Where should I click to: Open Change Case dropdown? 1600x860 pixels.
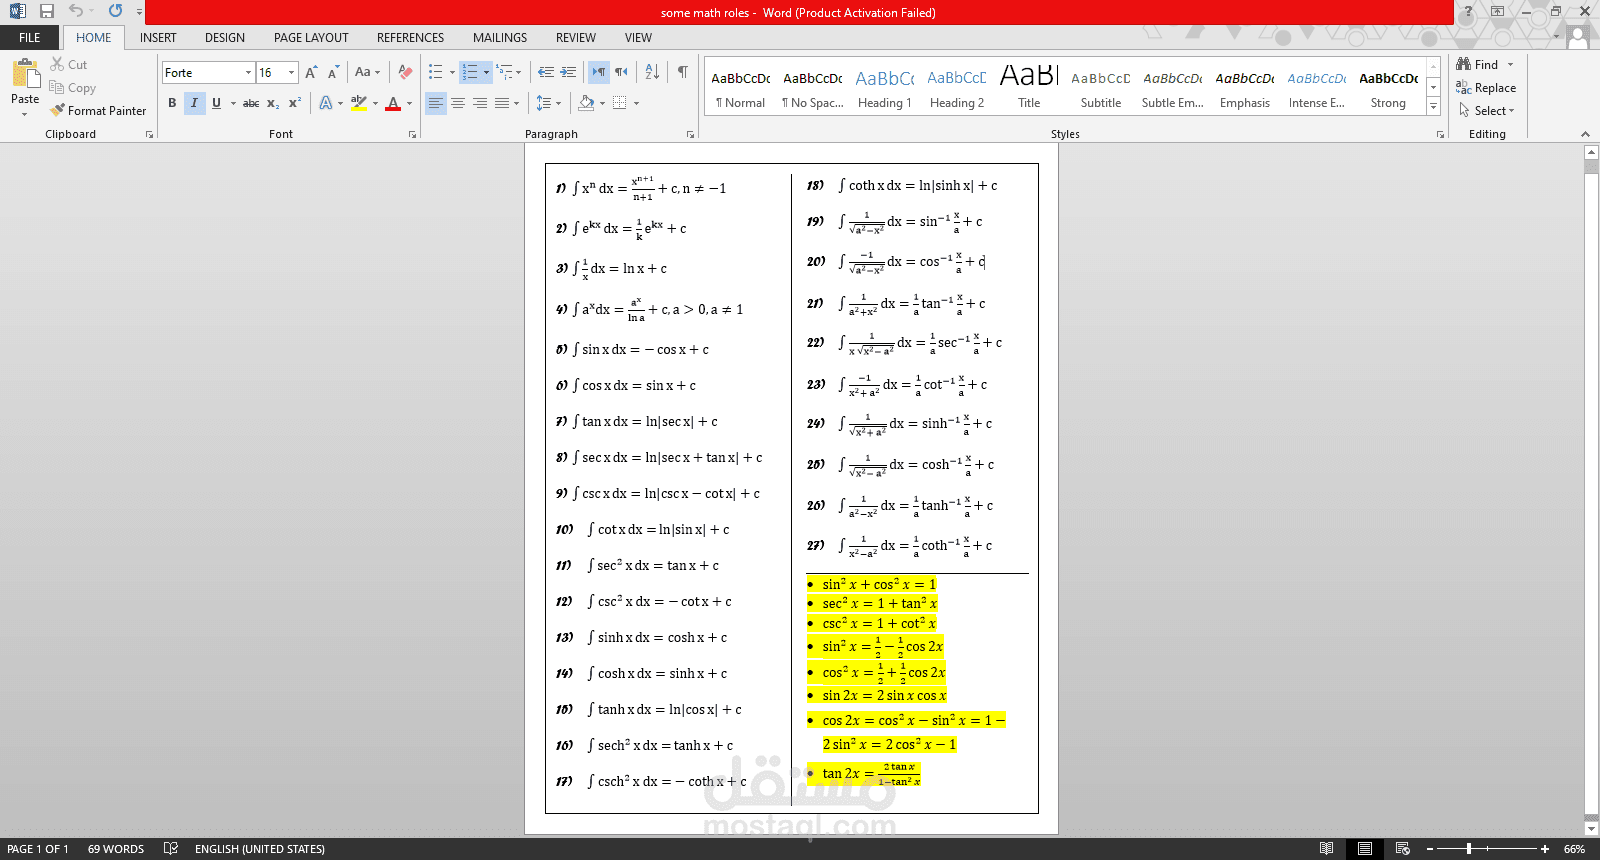[367, 72]
